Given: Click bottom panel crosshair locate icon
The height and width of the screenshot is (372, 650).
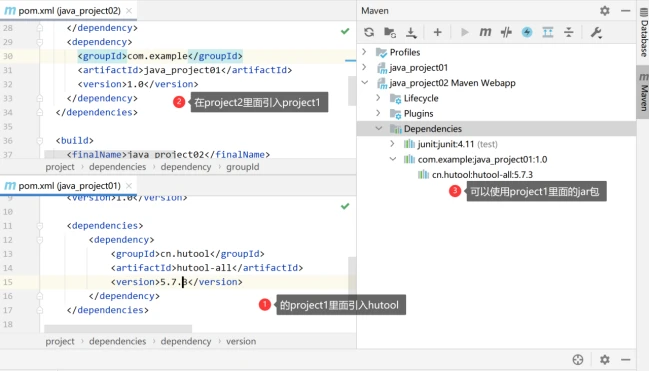Looking at the screenshot, I should tap(578, 360).
